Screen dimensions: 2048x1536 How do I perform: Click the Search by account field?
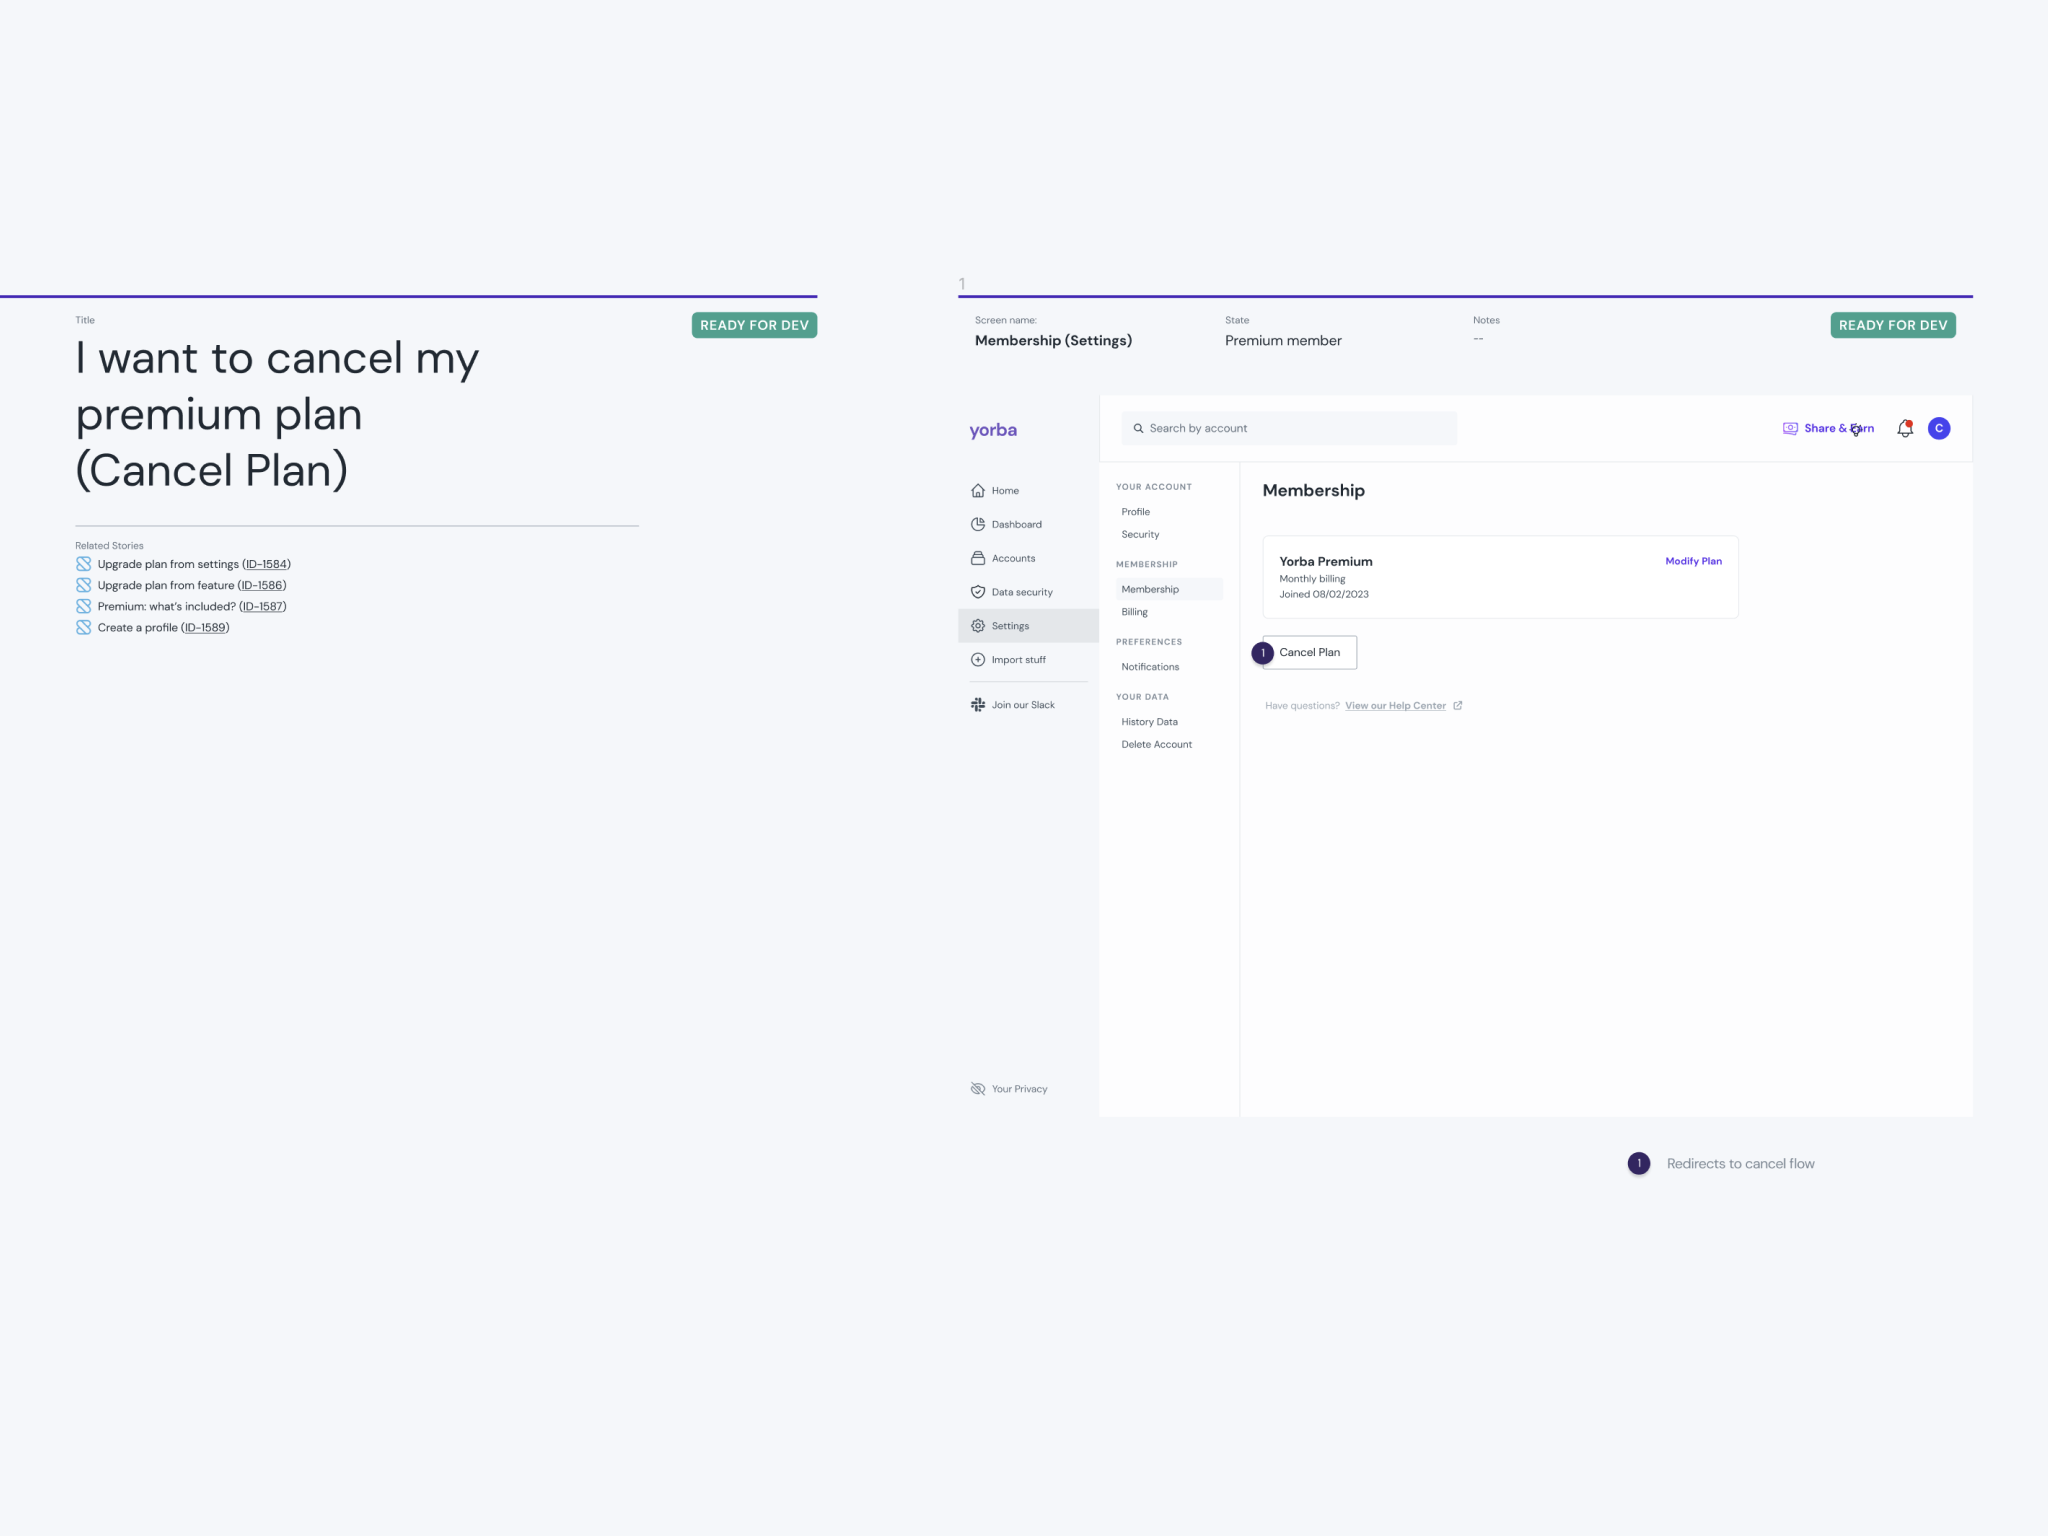click(x=1288, y=428)
